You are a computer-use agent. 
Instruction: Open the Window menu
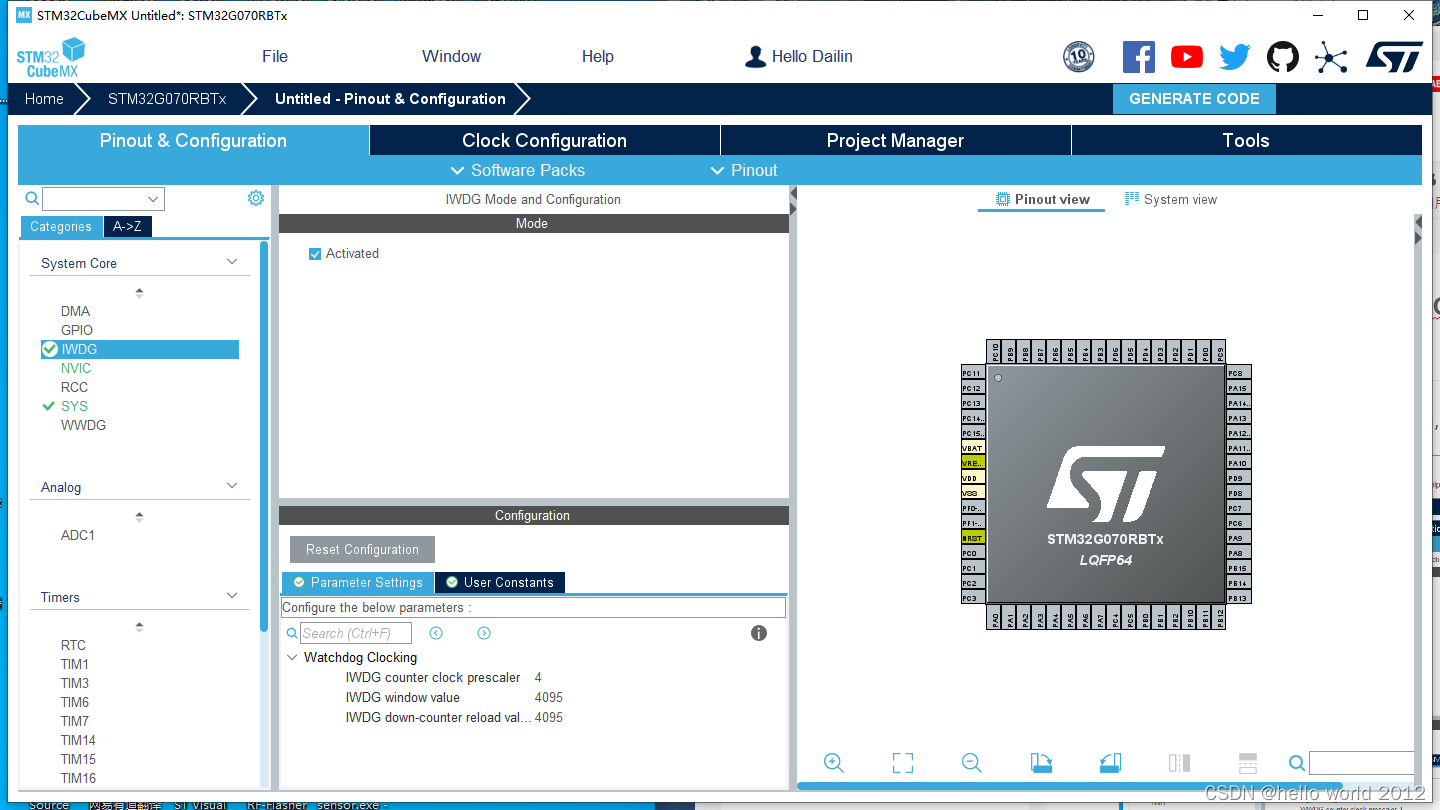(451, 57)
